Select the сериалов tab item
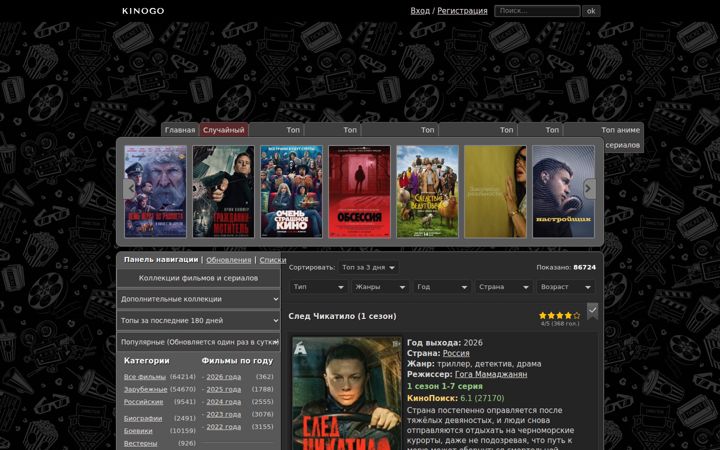 coord(622,145)
